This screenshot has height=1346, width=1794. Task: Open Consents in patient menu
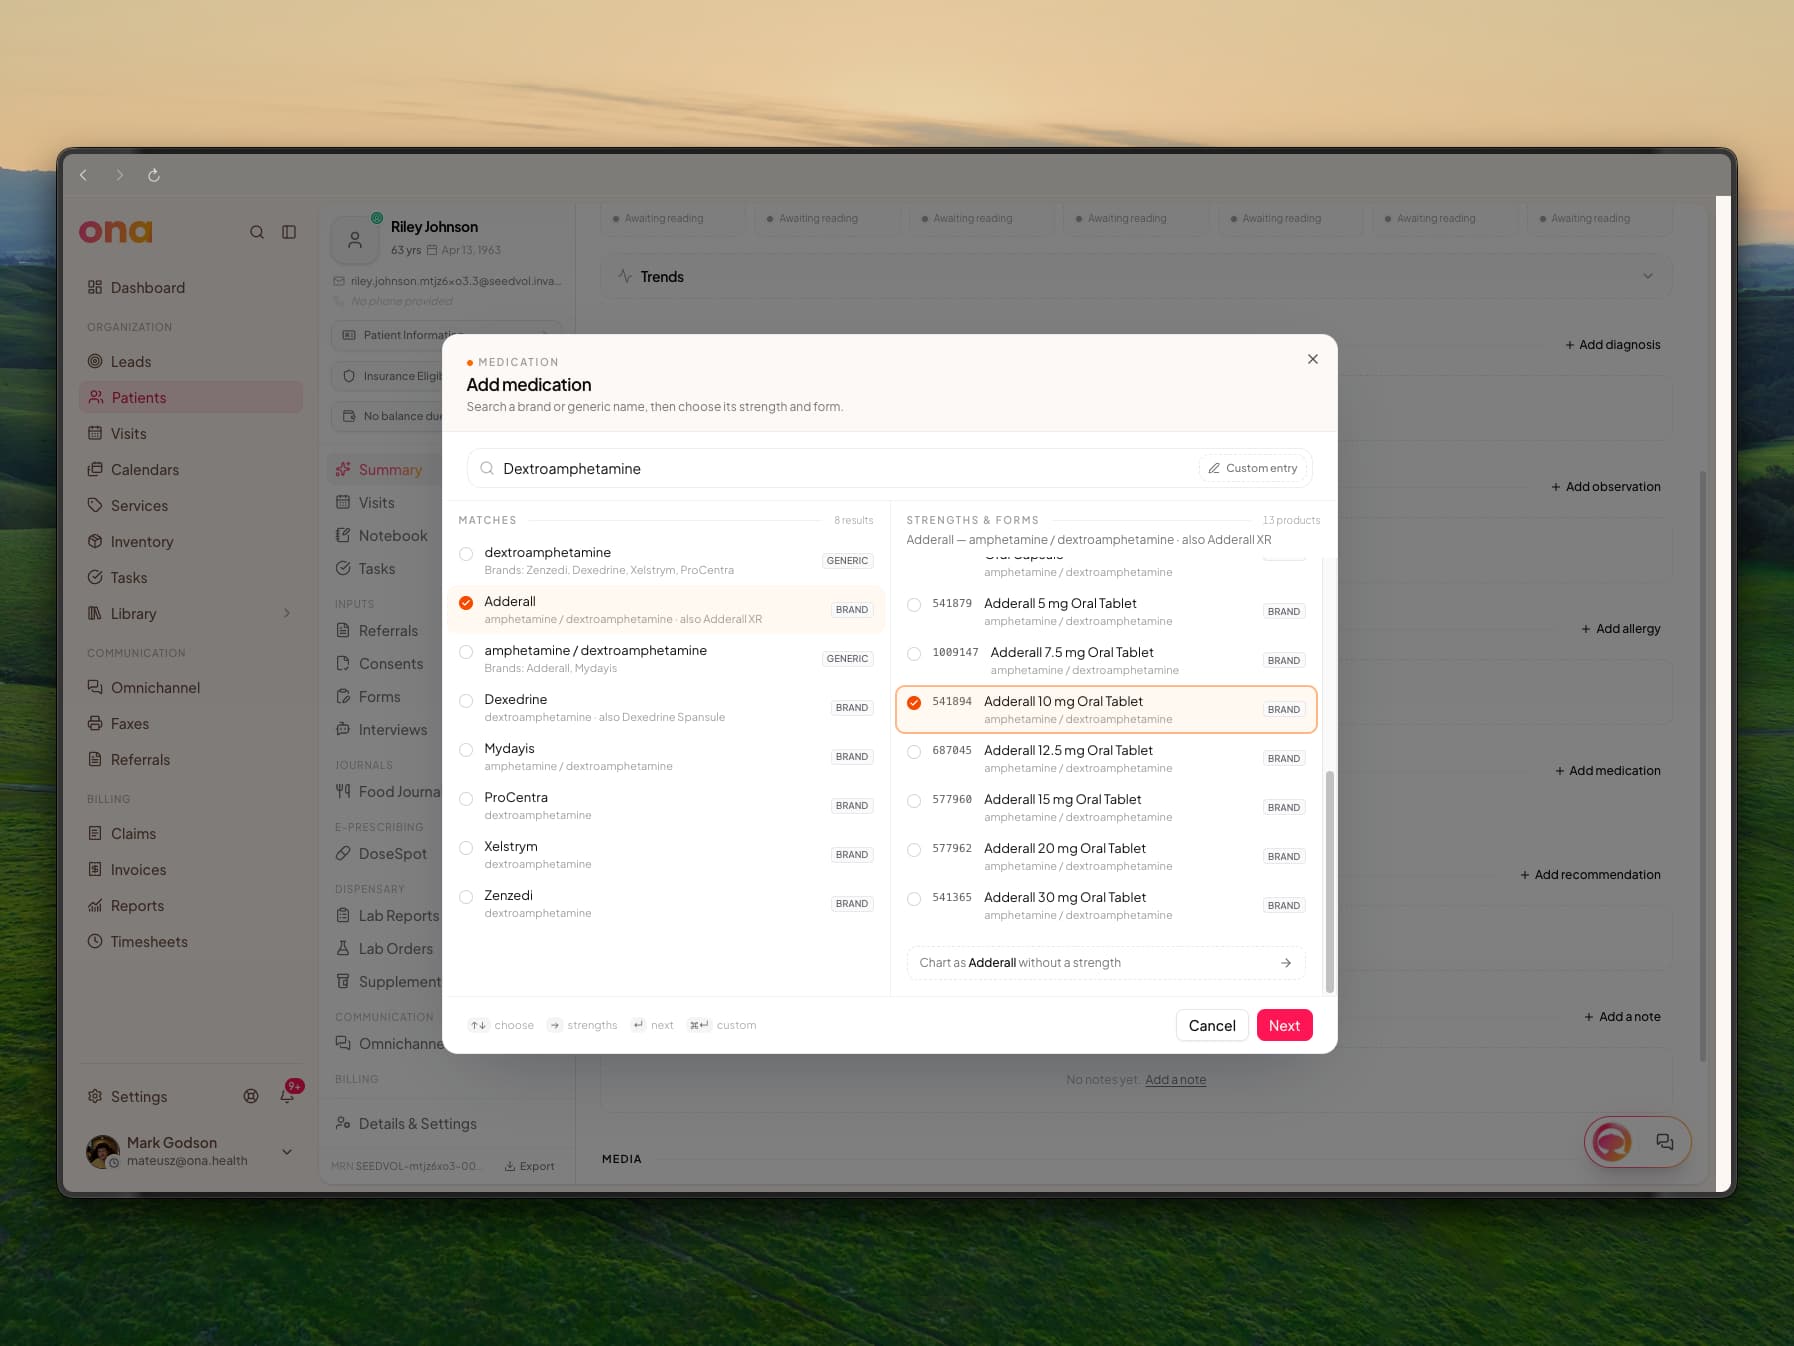tap(385, 664)
